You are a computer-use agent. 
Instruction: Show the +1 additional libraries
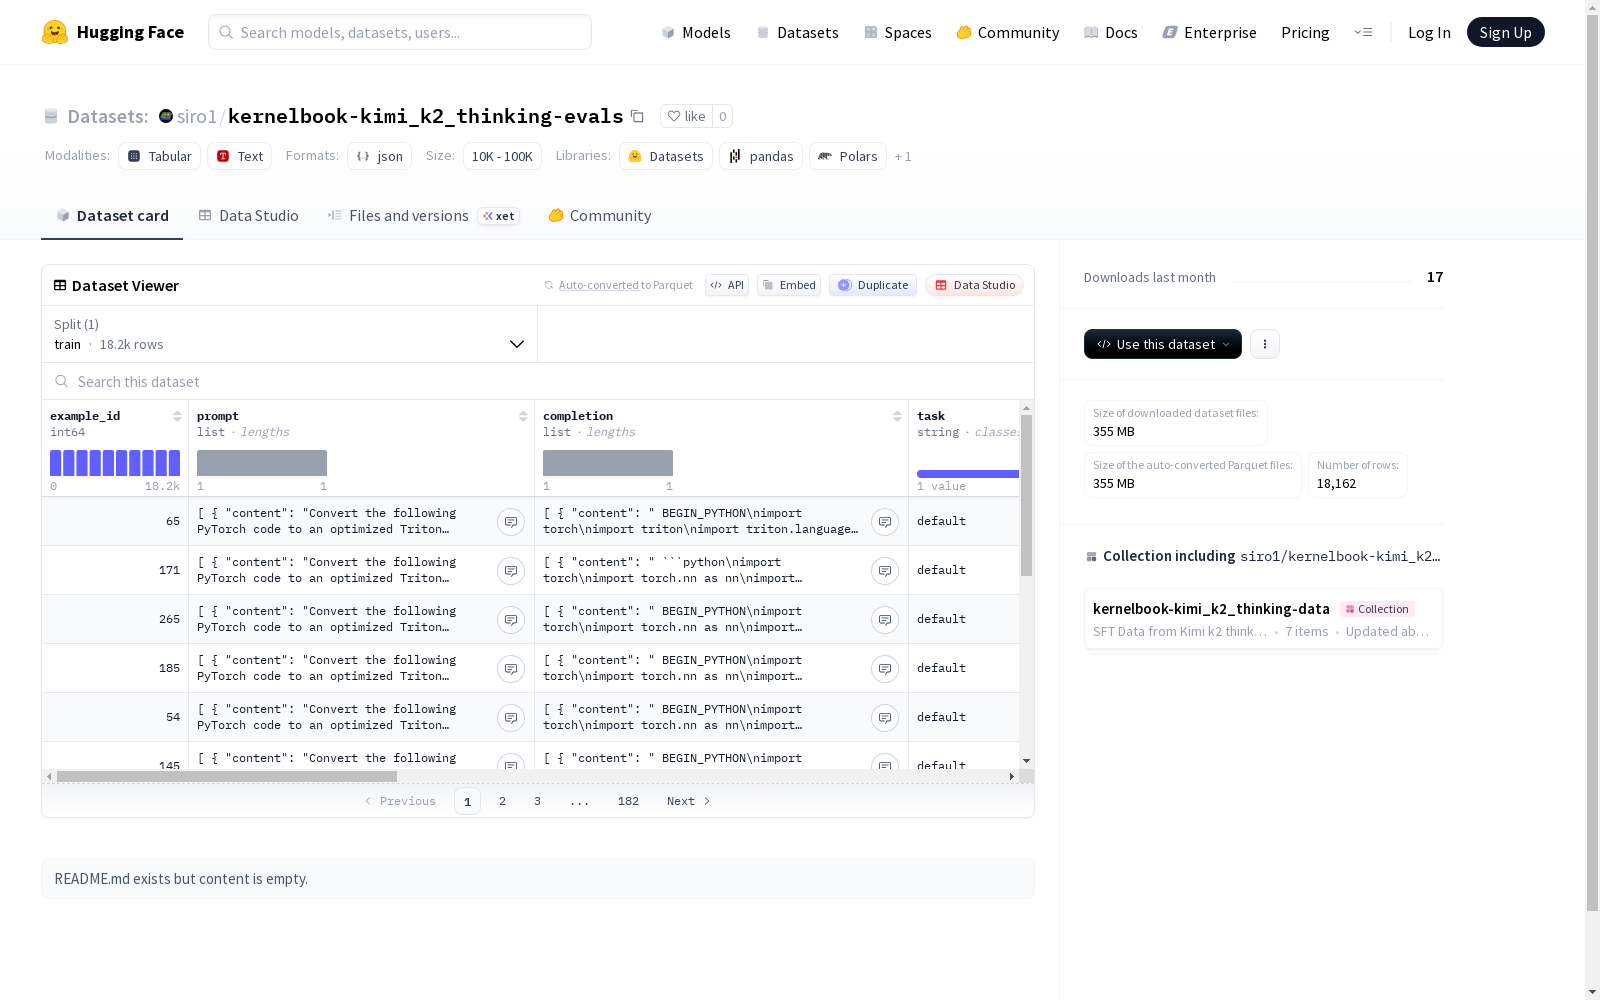pyautogui.click(x=903, y=156)
